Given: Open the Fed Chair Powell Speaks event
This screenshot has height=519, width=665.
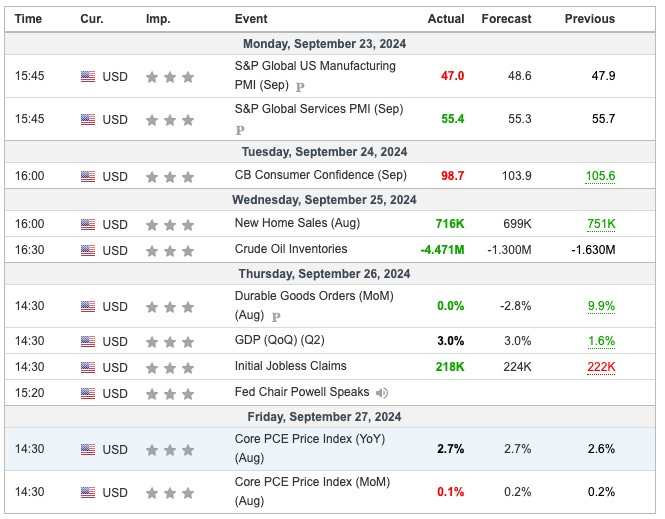Looking at the screenshot, I should click(302, 392).
